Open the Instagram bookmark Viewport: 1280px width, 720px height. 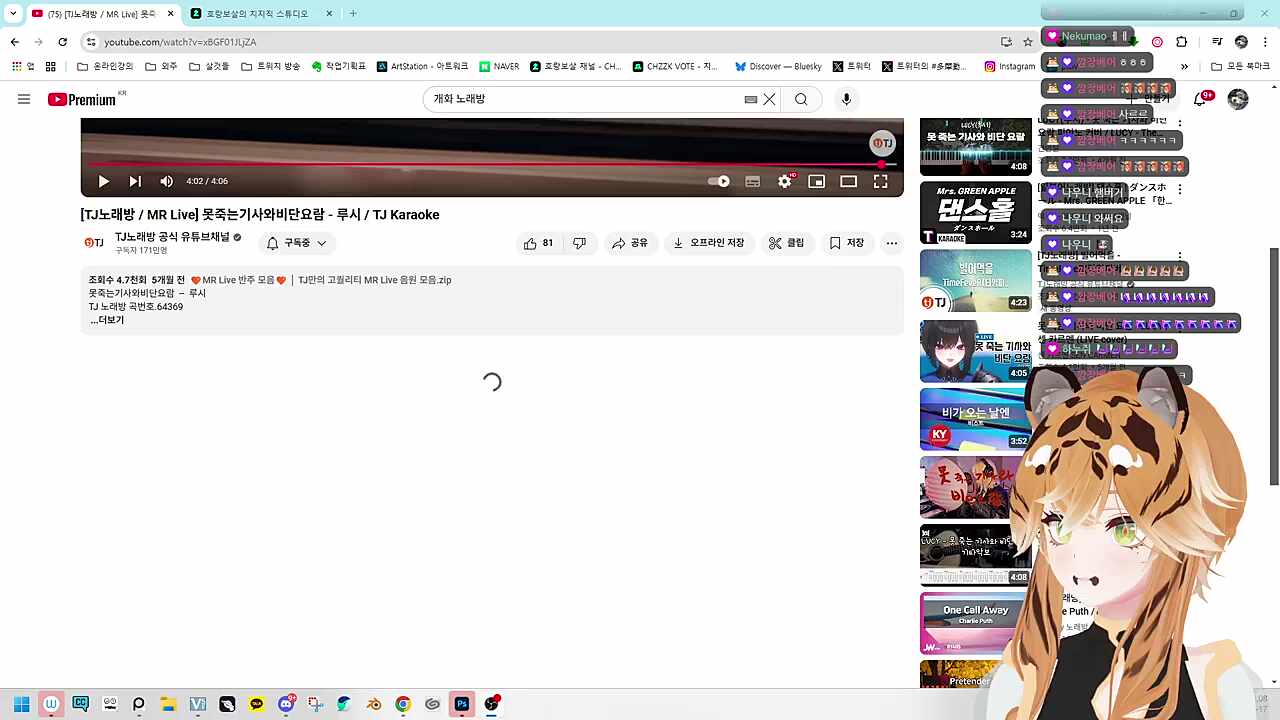[1010, 67]
